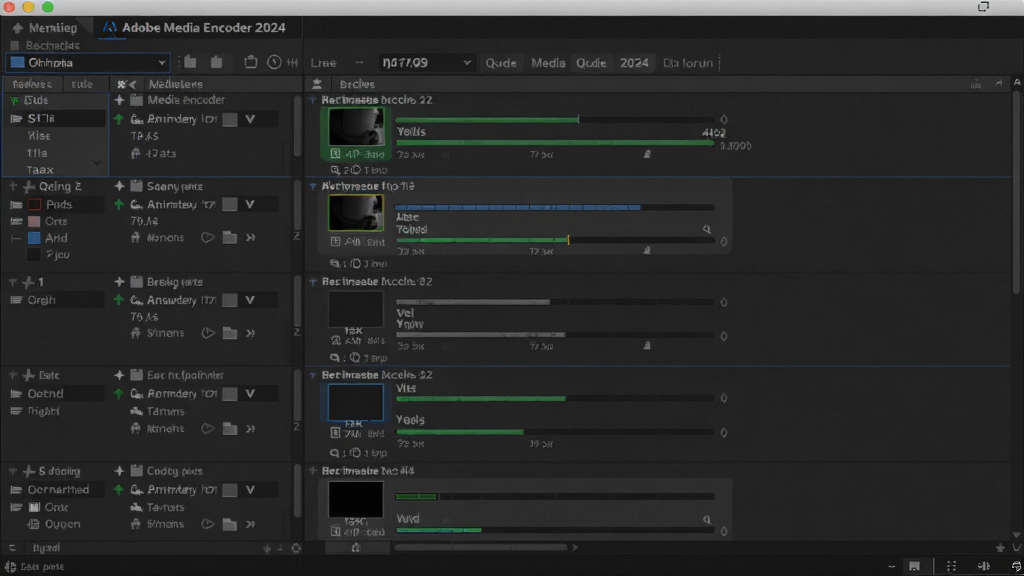Click the folder icon in the Eac hcfpotinier group
The image size is (1024, 576).
(x=230, y=429)
